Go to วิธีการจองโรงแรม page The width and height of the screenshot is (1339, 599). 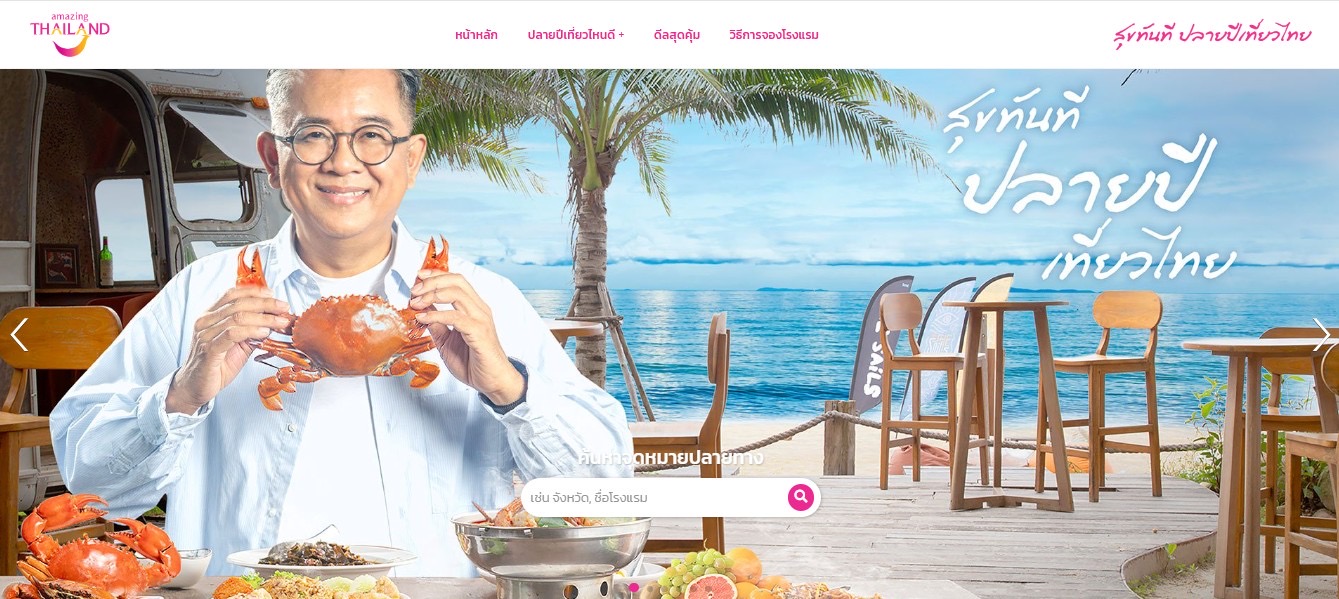click(x=774, y=35)
